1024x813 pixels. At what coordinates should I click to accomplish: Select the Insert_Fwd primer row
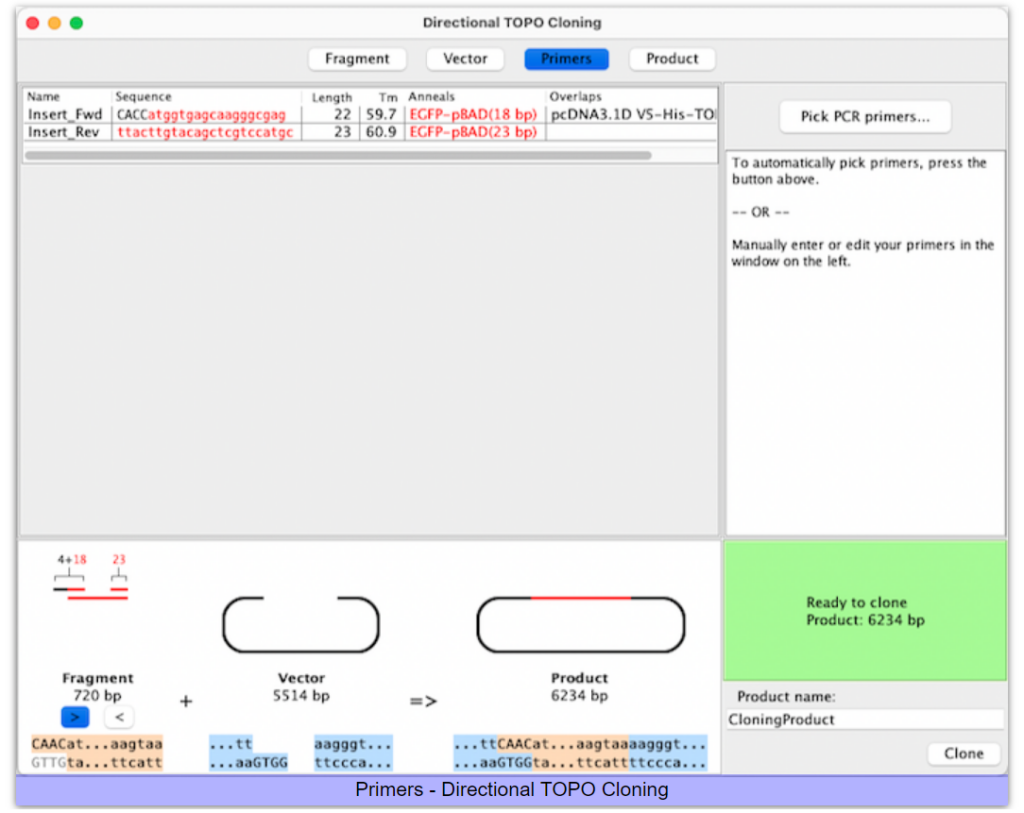point(65,115)
